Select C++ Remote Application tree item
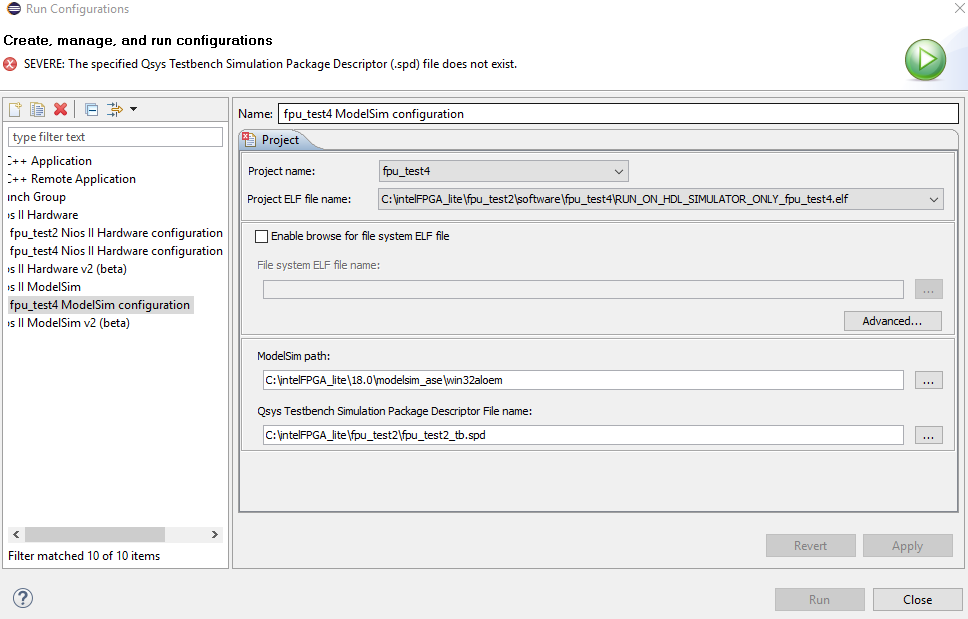Image resolution: width=968 pixels, height=619 pixels. point(72,179)
